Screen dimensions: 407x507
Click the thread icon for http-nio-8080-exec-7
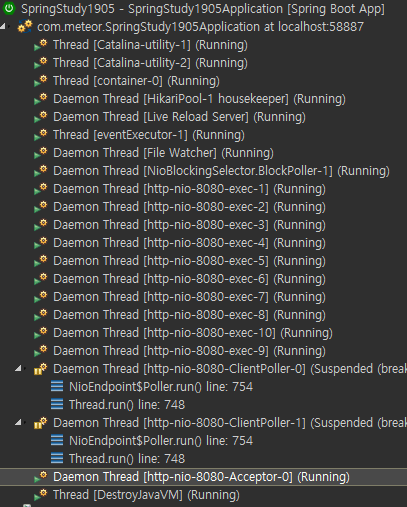(41, 297)
